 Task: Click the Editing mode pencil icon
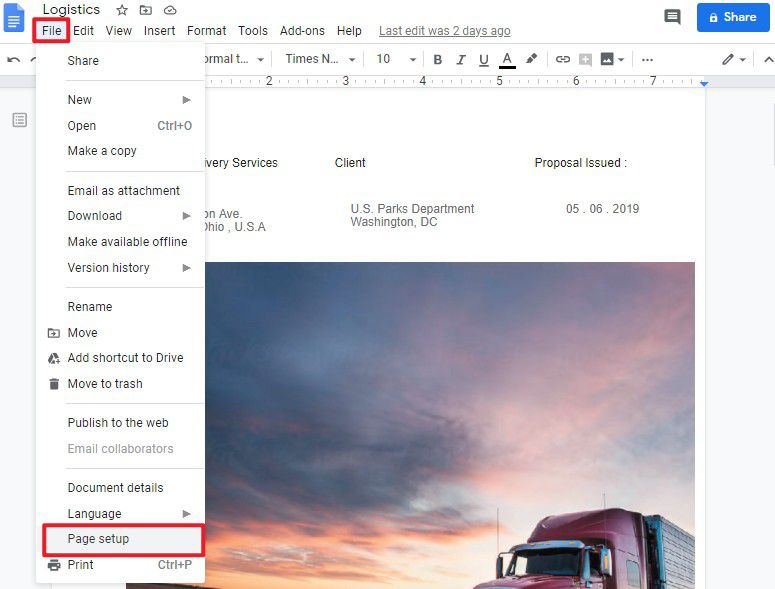(x=727, y=59)
